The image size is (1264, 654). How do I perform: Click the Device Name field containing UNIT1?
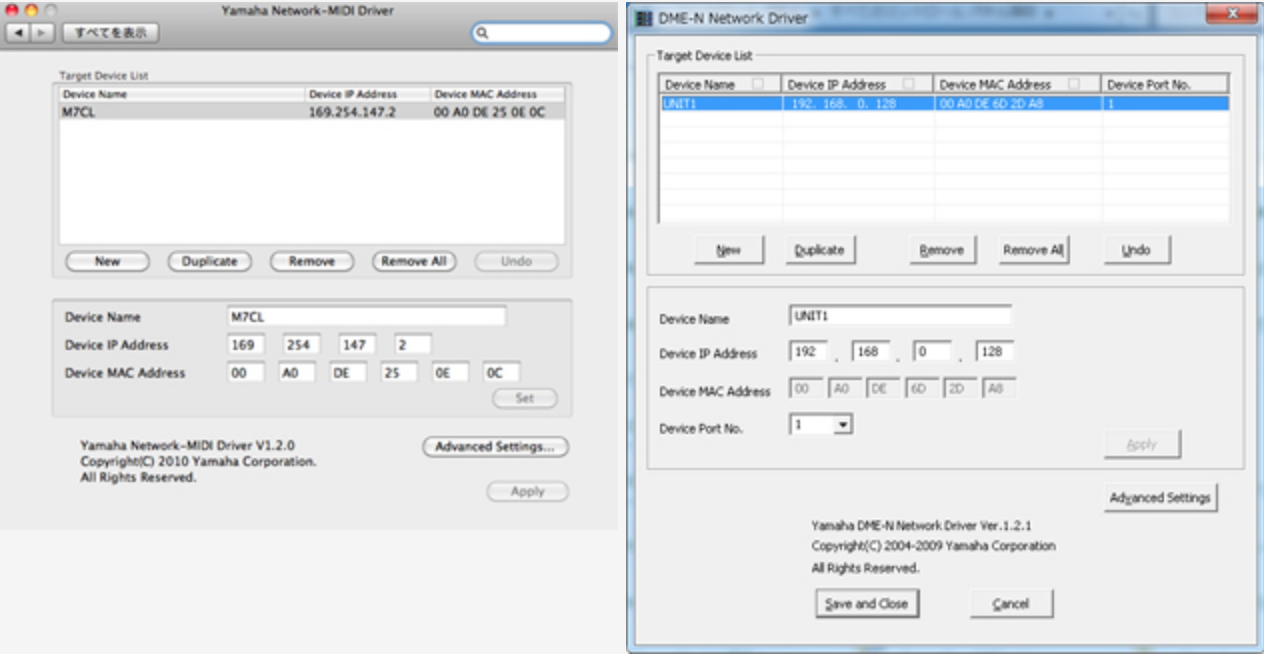(900, 316)
